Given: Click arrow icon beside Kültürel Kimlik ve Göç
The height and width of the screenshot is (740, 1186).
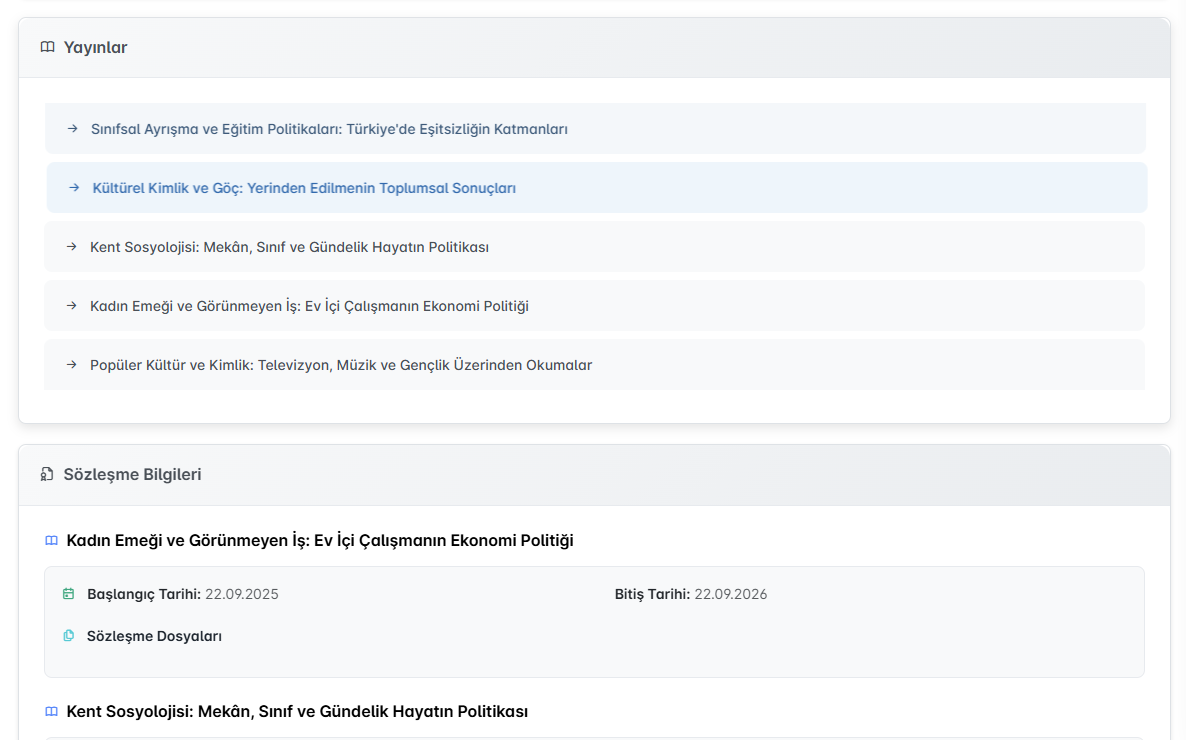Looking at the screenshot, I should coord(74,188).
